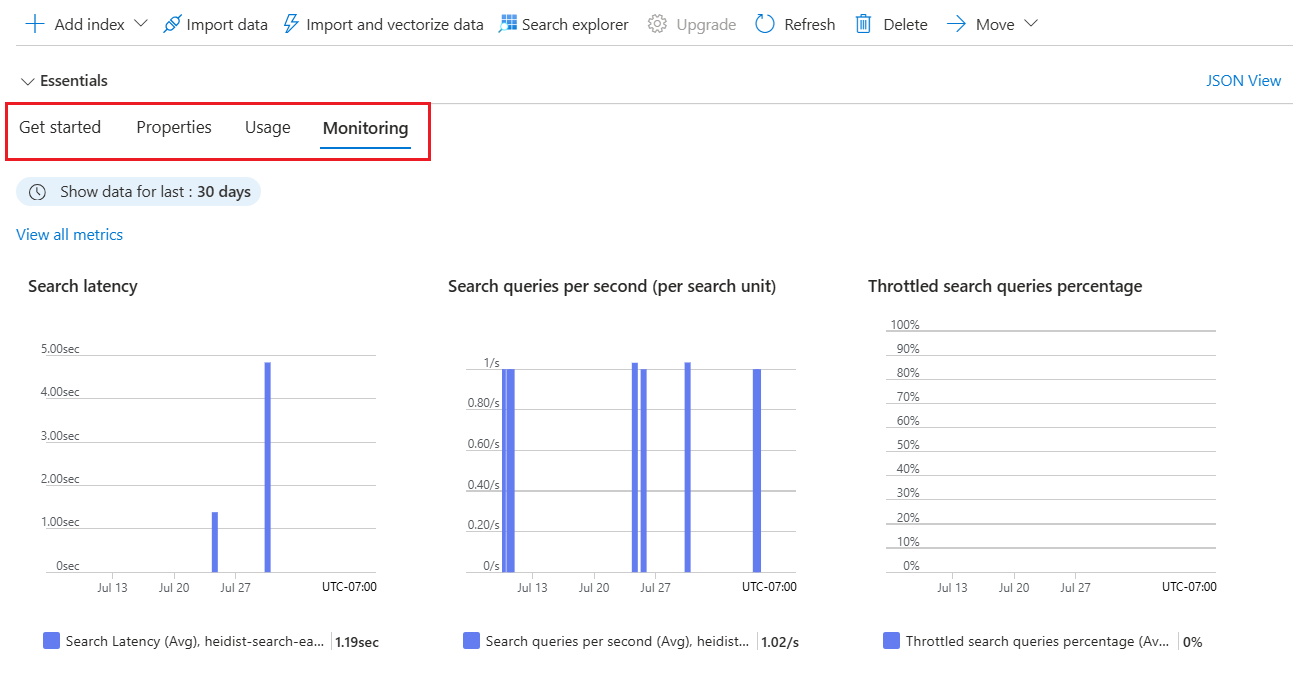Click the Upgrade gear icon

click(x=659, y=23)
